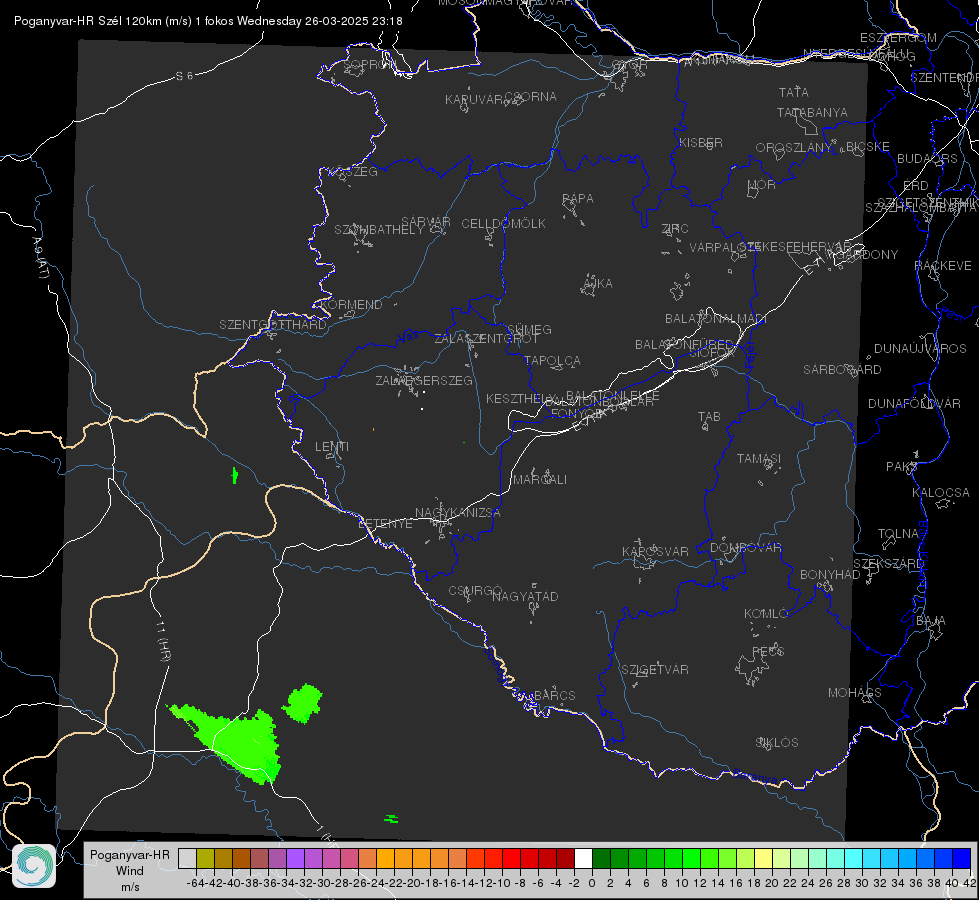
Task: Click the MARCALI city label
Action: [x=540, y=479]
